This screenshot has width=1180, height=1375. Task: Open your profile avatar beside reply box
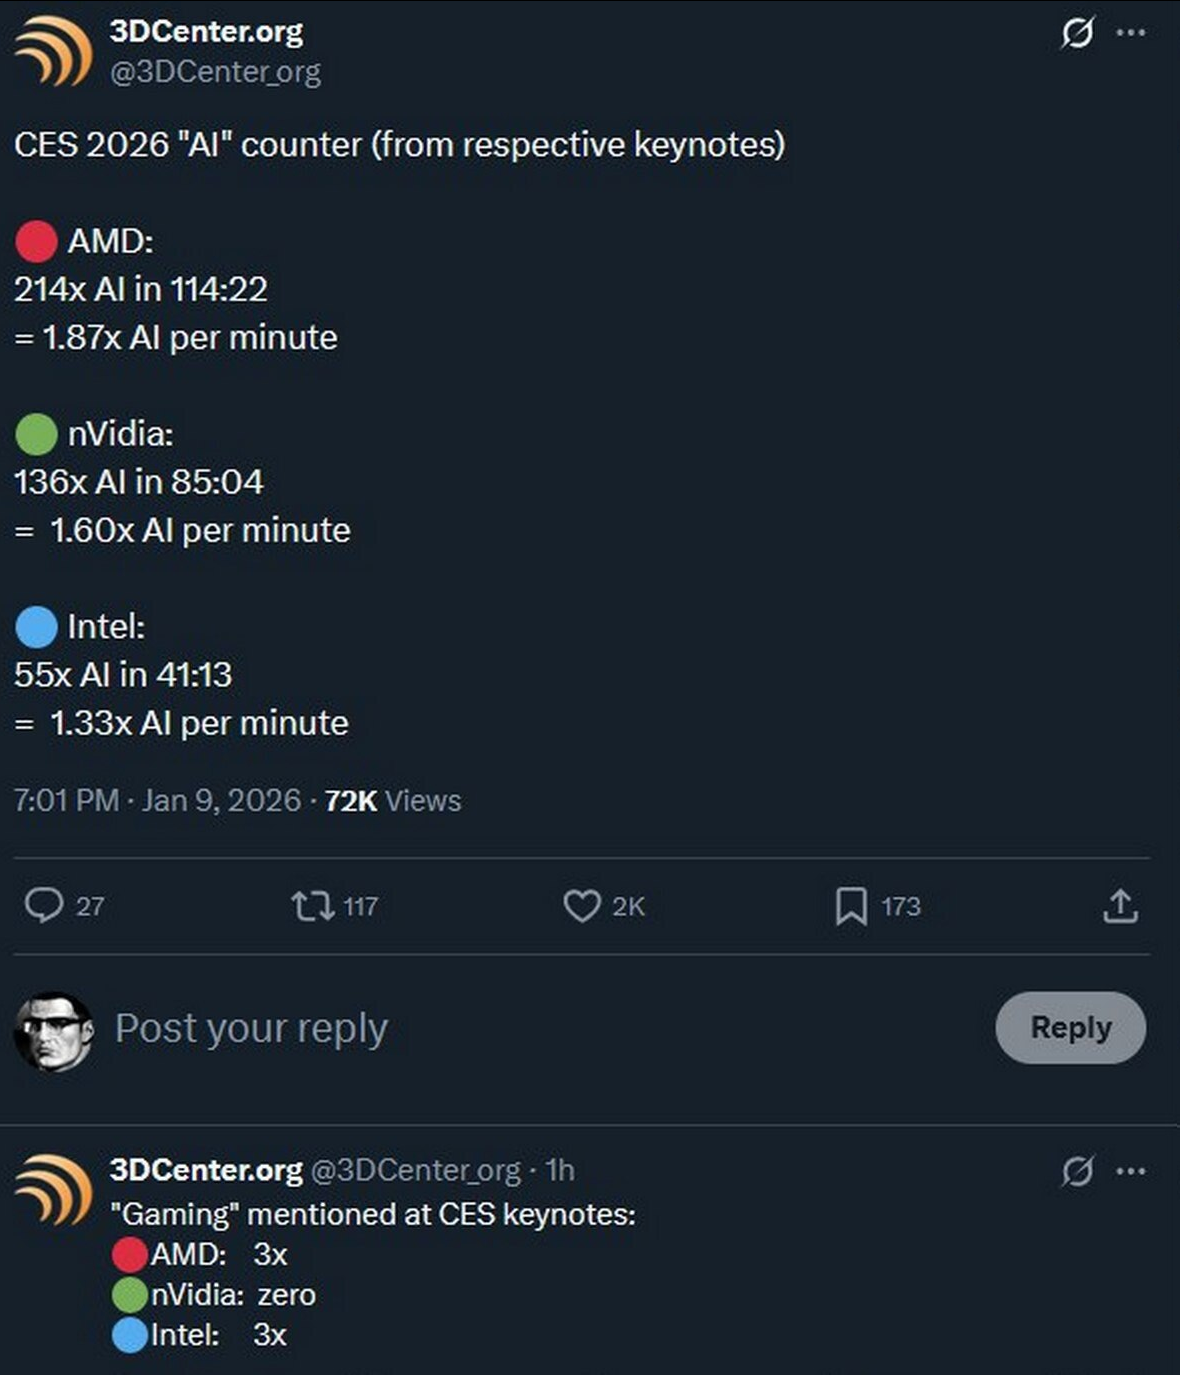tap(54, 1031)
